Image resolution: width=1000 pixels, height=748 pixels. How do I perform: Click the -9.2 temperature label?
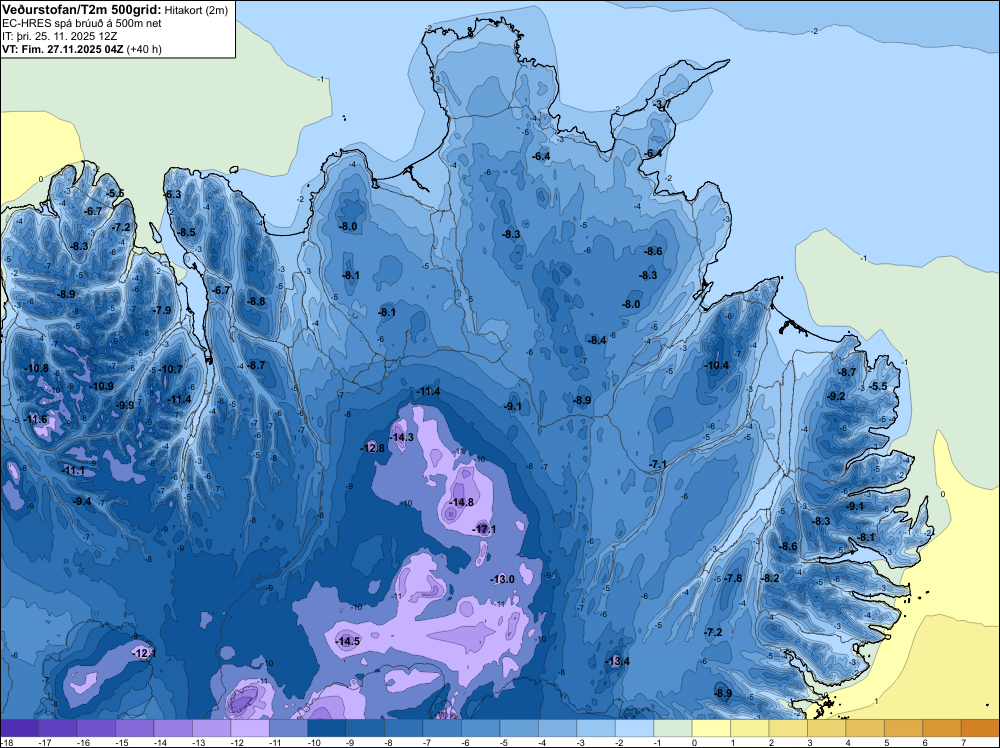click(x=836, y=396)
